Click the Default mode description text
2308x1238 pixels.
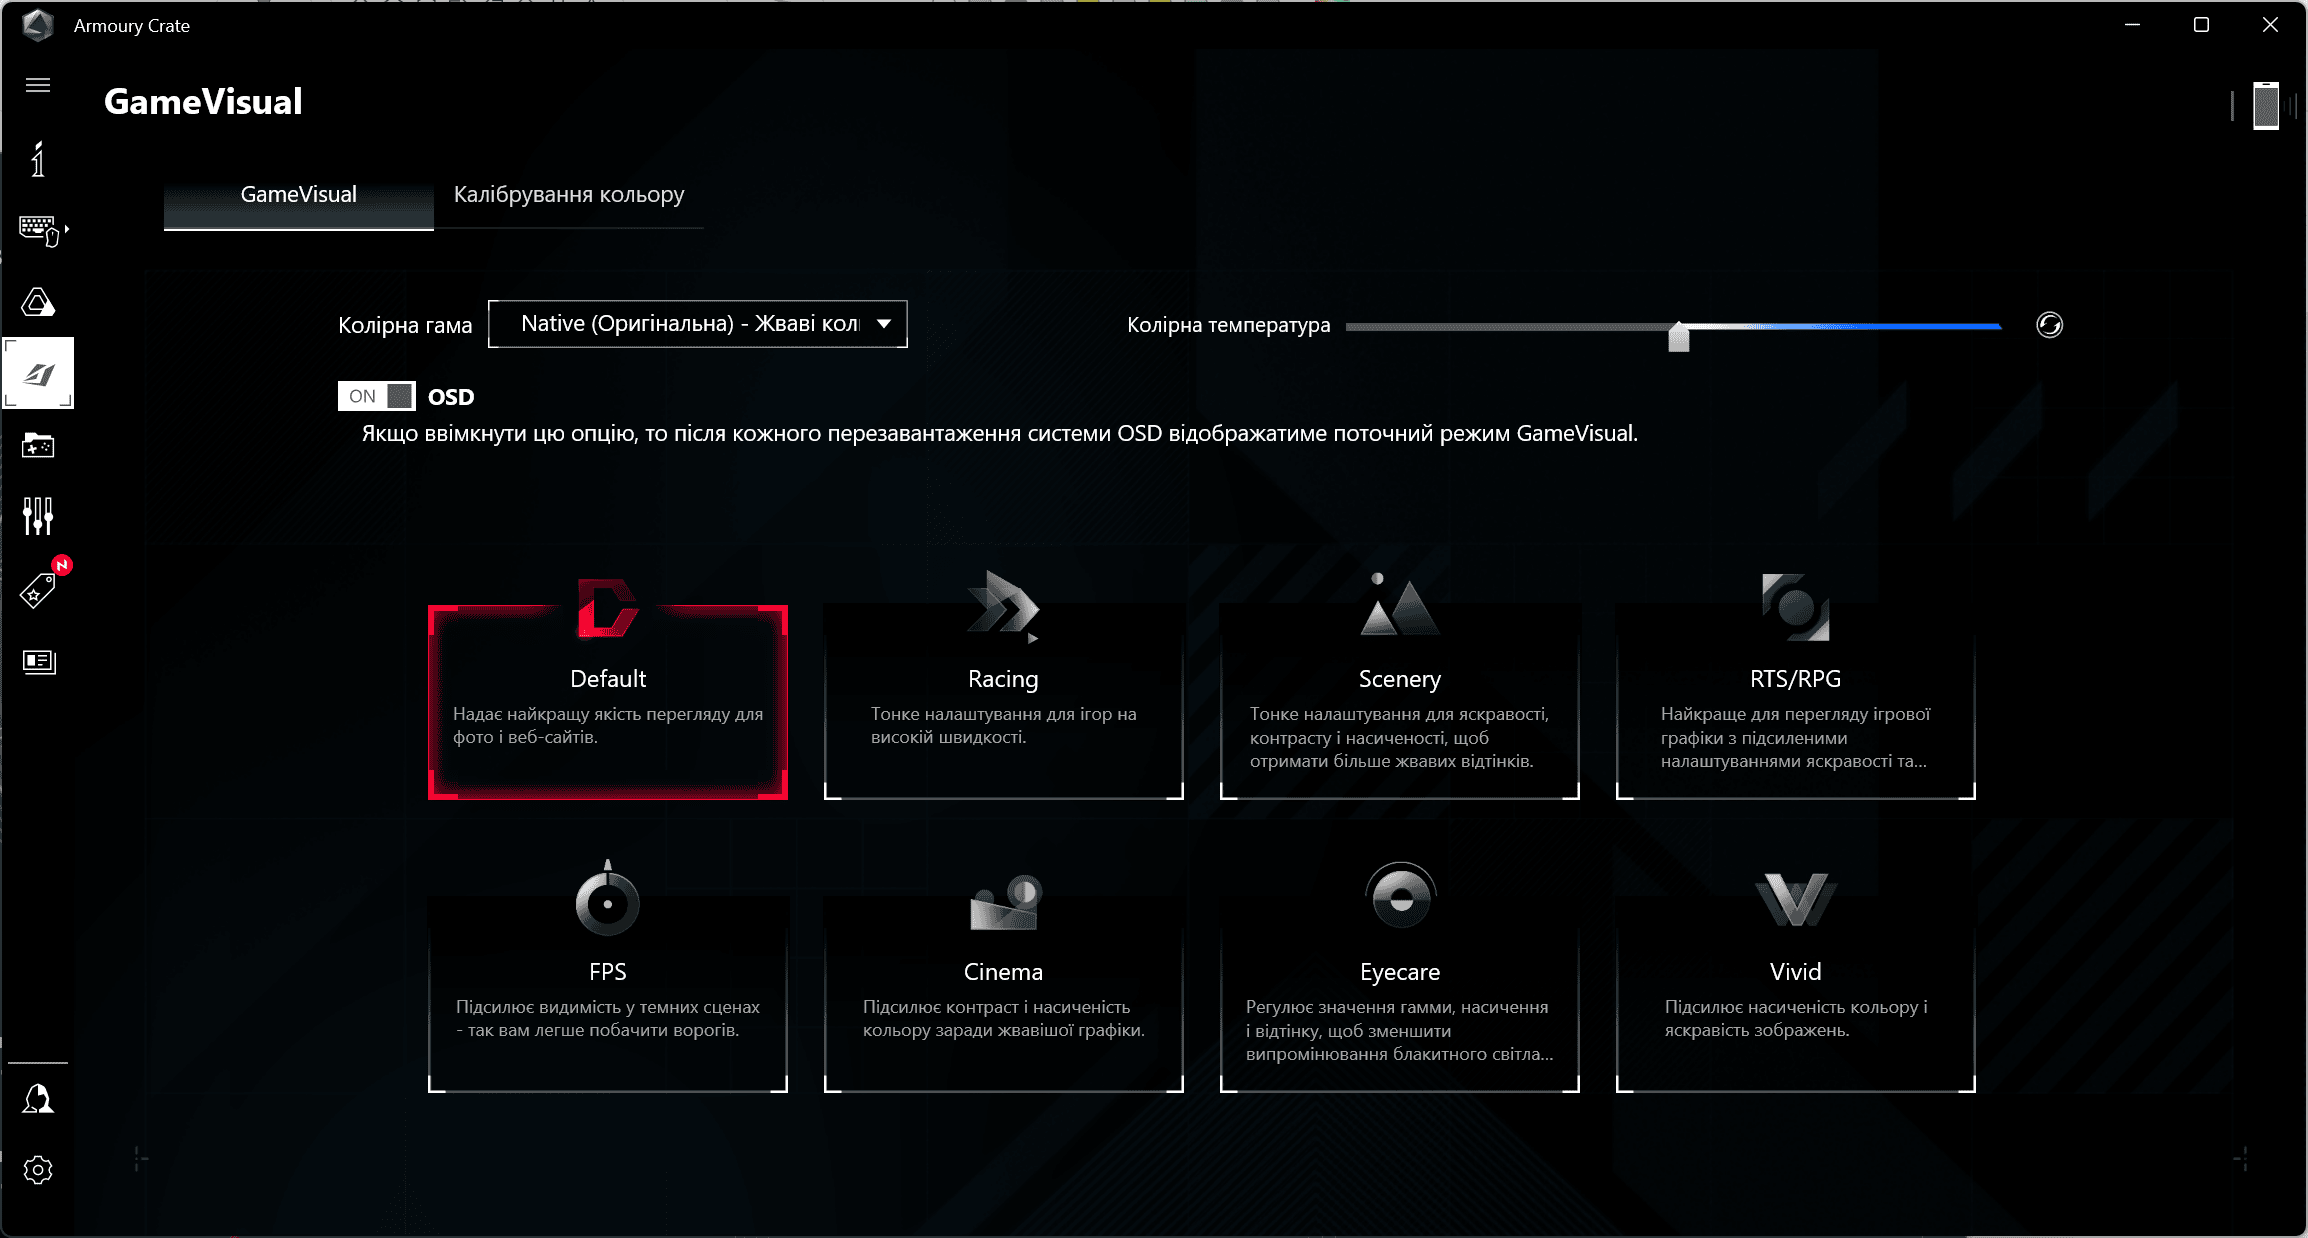(x=608, y=725)
